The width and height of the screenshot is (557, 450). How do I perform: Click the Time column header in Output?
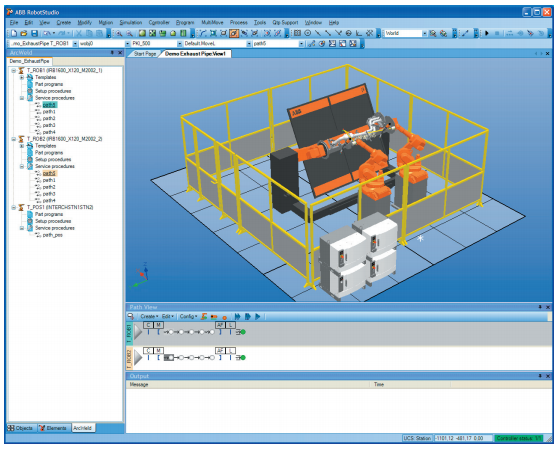[410, 385]
